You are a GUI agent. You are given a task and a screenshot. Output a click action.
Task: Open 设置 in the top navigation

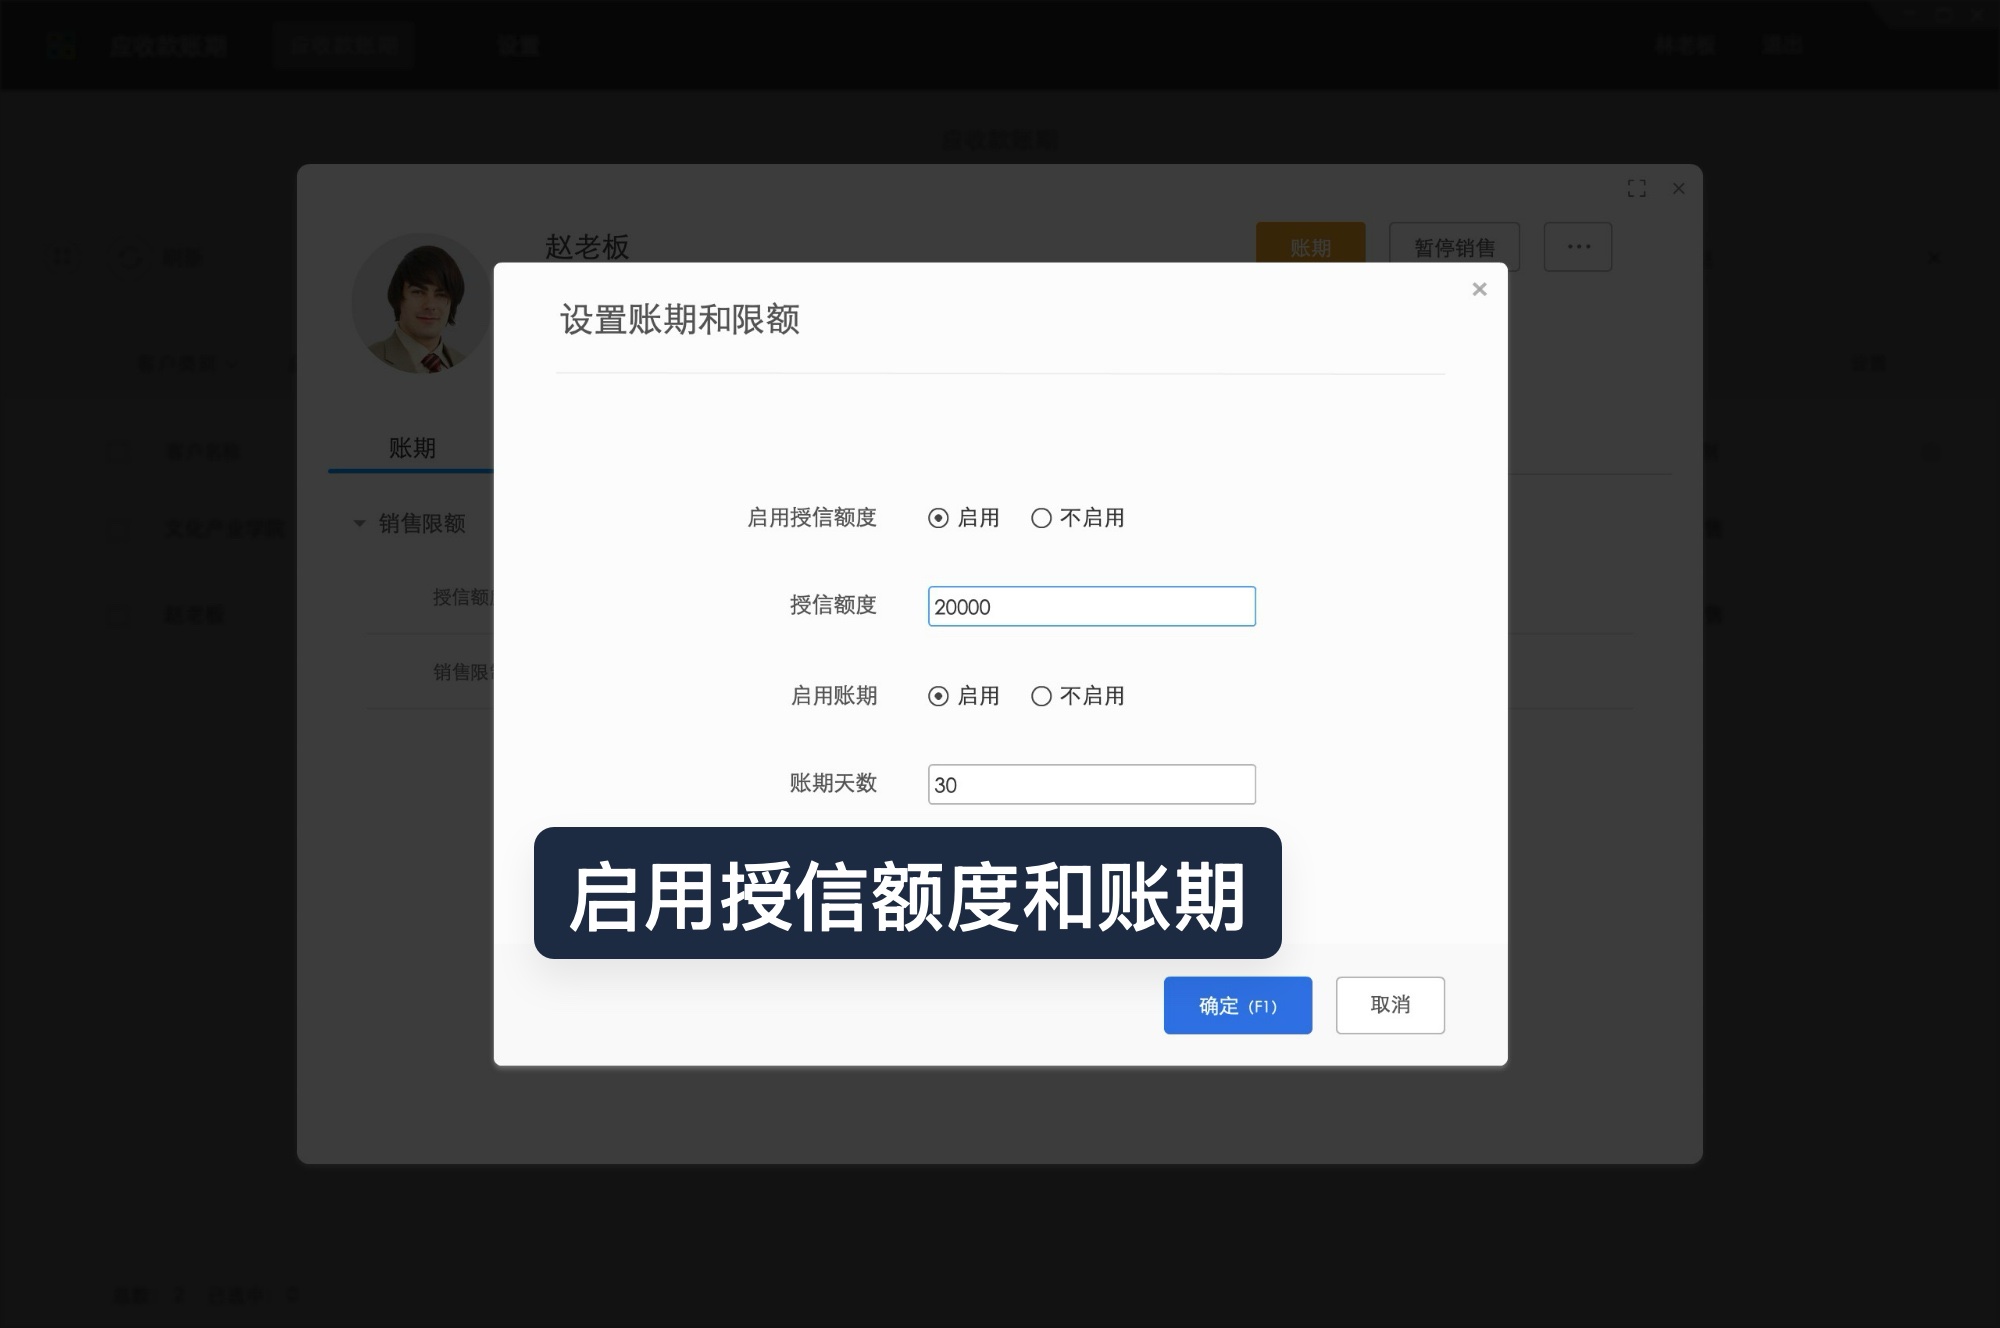pyautogui.click(x=519, y=45)
